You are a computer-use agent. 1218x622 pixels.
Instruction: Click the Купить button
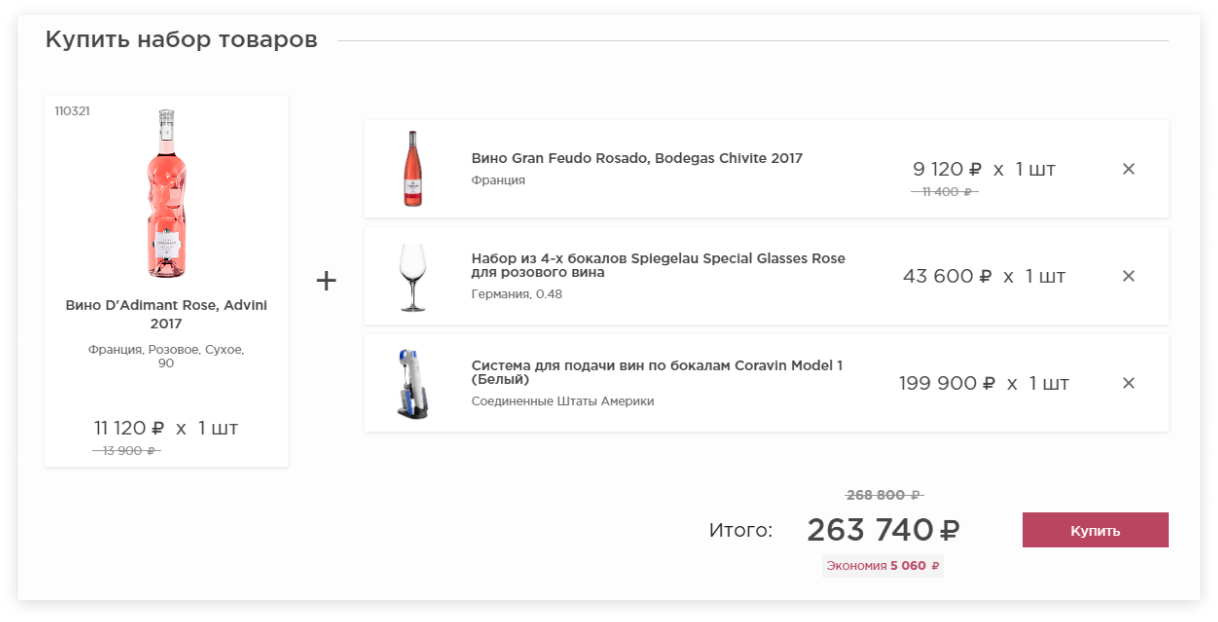point(1095,530)
